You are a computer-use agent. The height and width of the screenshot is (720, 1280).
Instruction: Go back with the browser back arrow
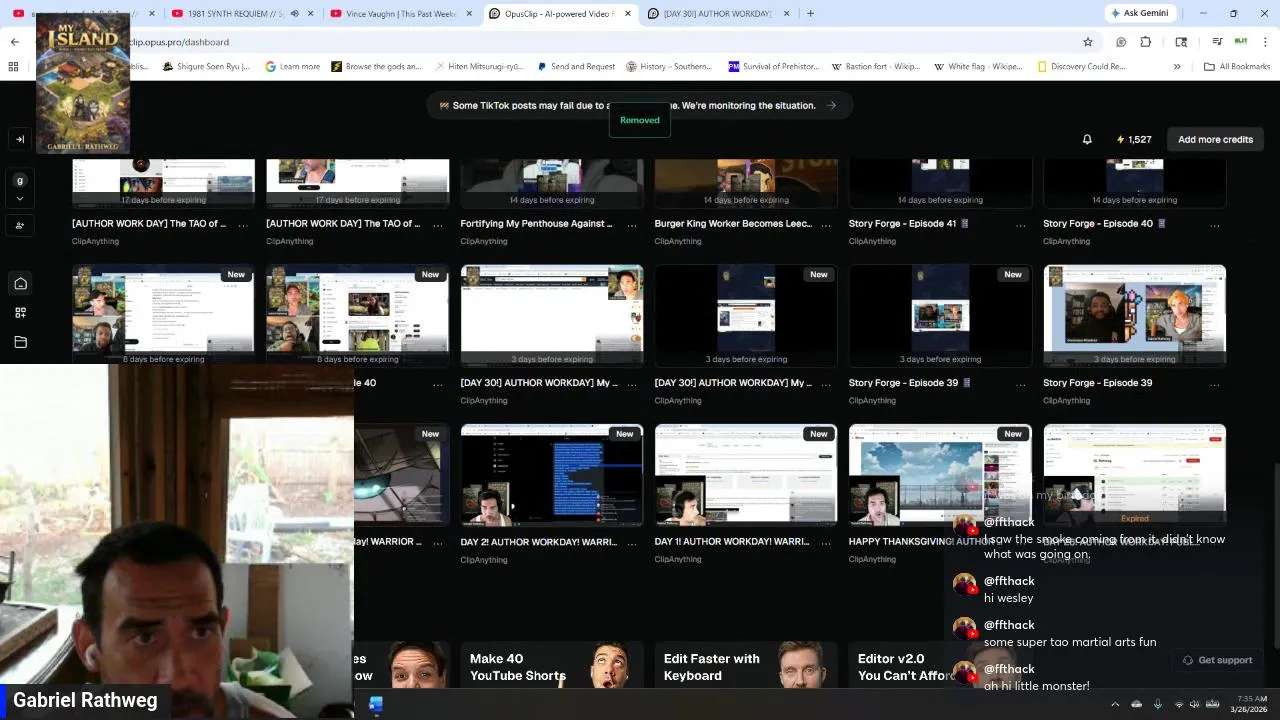pyautogui.click(x=14, y=42)
